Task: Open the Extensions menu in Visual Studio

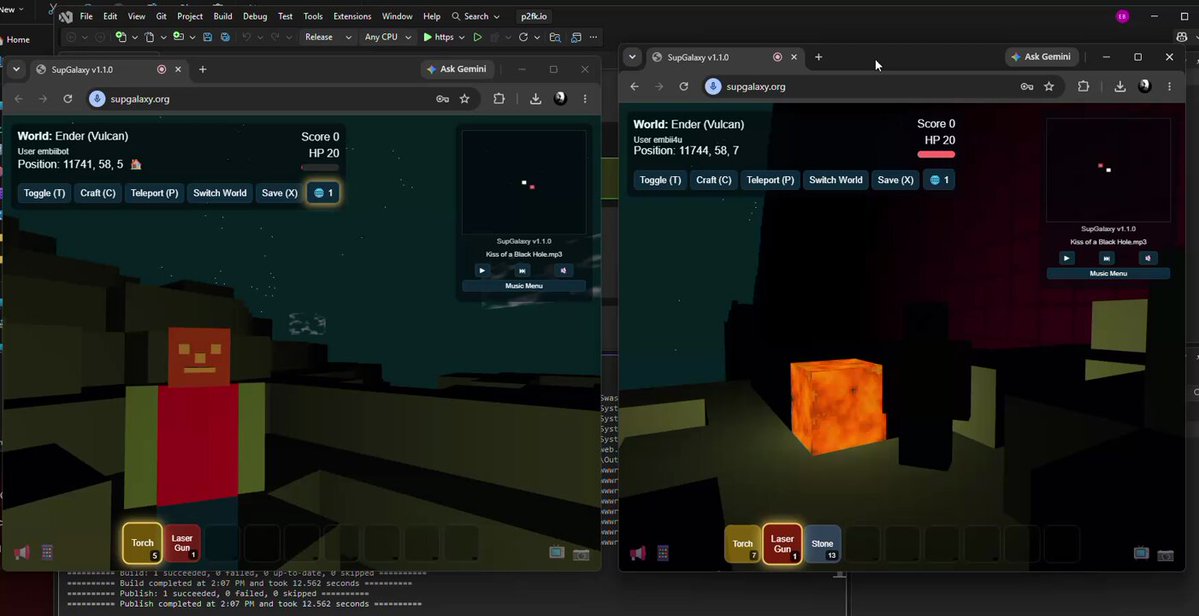Action: (353, 16)
